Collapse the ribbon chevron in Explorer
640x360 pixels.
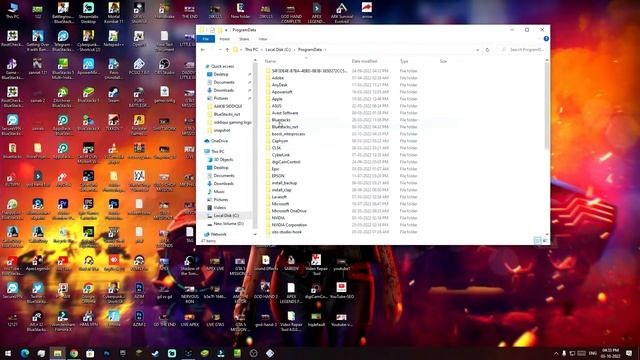[539, 39]
